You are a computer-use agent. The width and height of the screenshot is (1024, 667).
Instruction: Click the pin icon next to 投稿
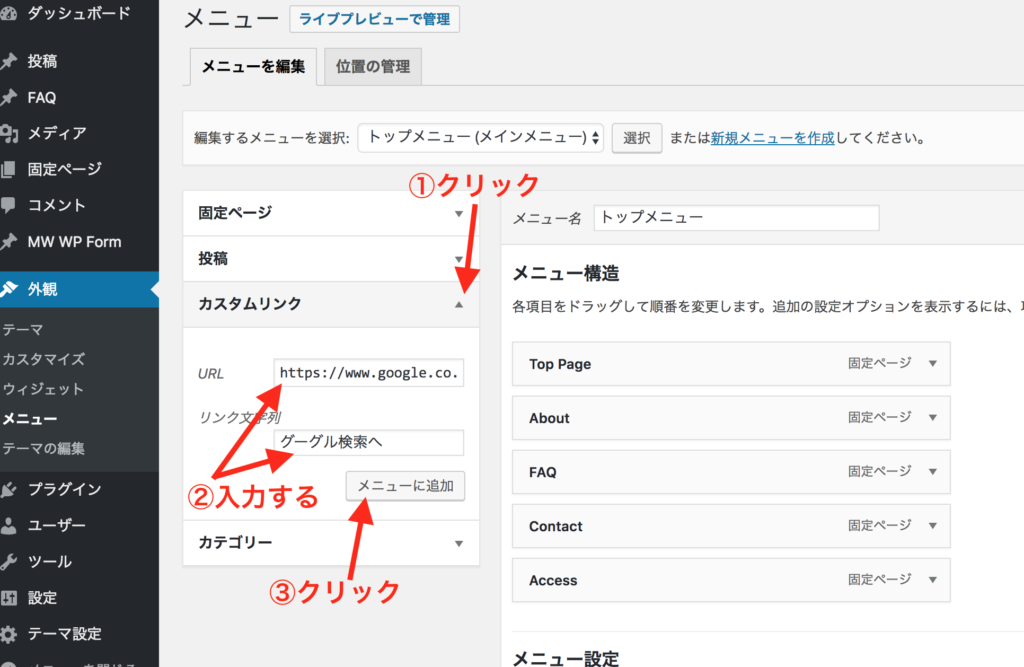pos(9,61)
